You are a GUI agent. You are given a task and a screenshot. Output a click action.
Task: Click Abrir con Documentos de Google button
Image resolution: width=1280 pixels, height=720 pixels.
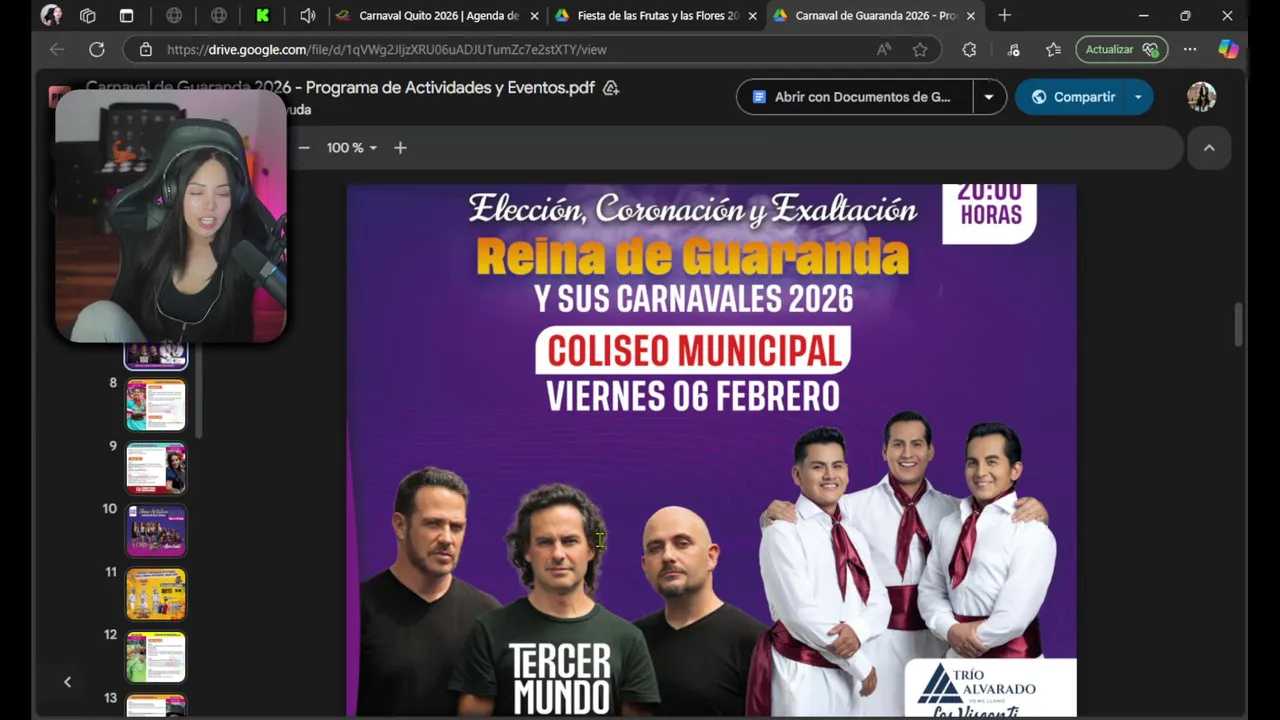(855, 97)
